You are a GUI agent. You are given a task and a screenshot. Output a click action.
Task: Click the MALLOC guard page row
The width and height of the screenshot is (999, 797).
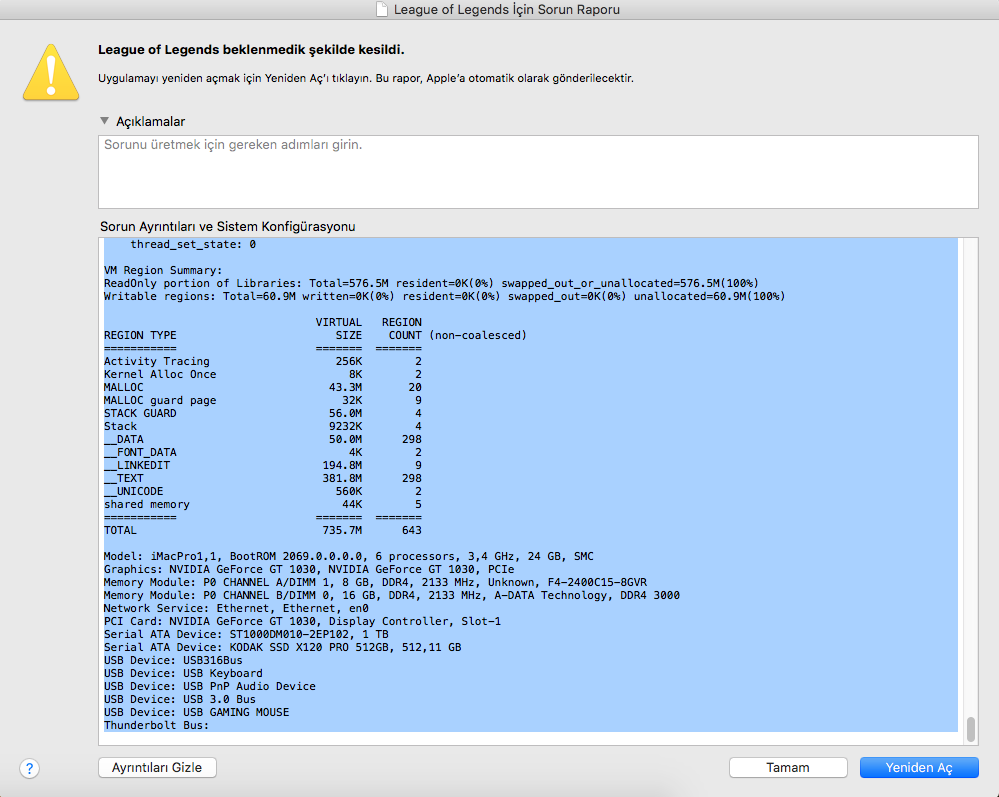[x=160, y=400]
